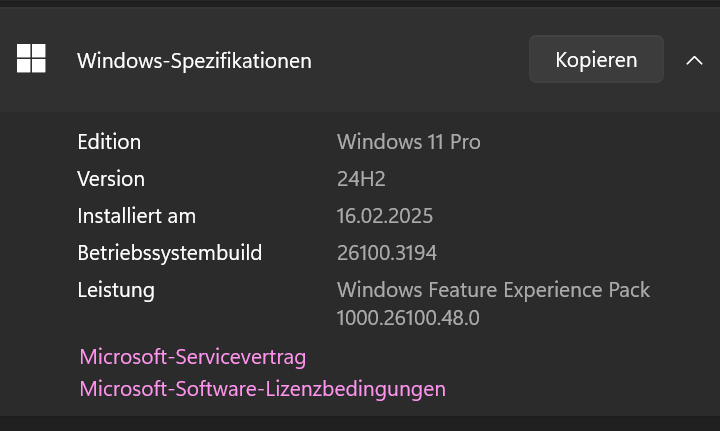
Task: Select the Windows Feature Experience Pack text
Action: [493, 290]
